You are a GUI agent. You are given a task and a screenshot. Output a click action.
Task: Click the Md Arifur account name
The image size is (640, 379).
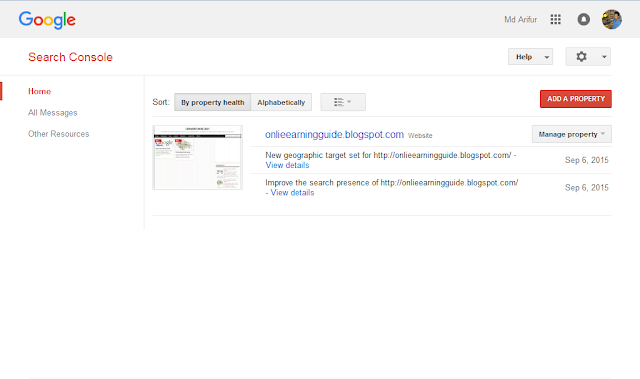click(x=520, y=20)
